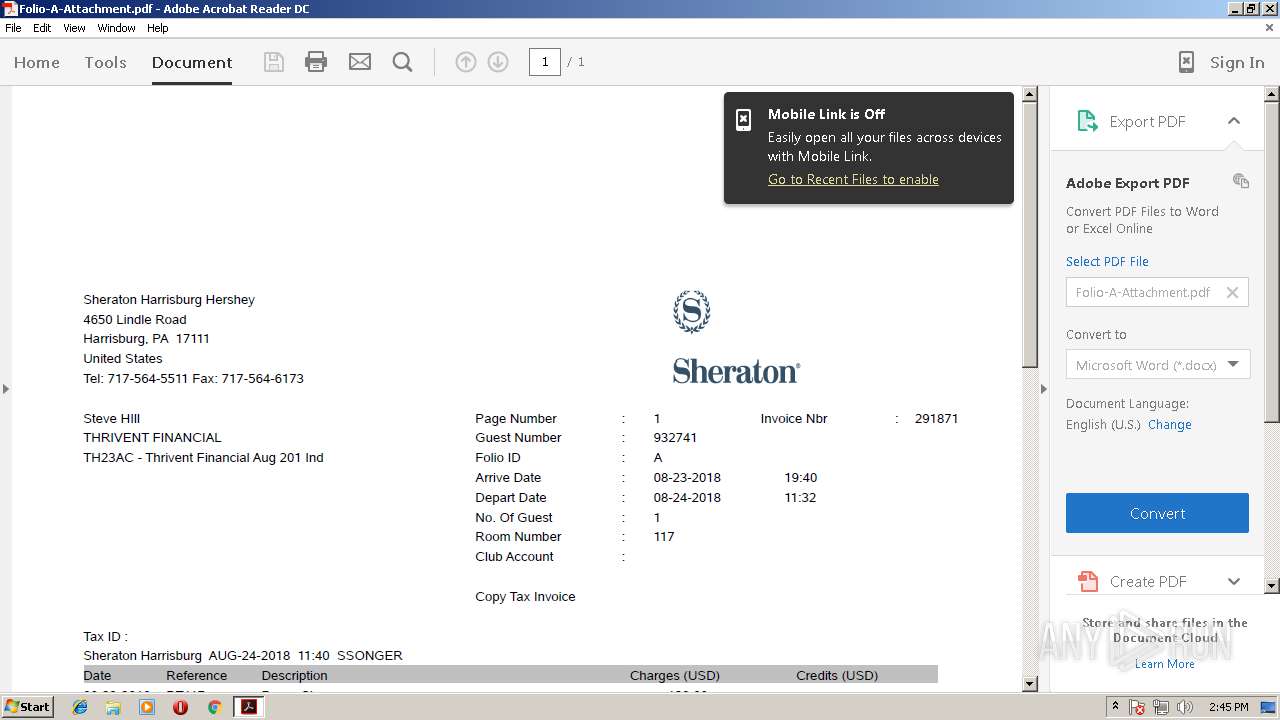Image resolution: width=1280 pixels, height=720 pixels.
Task: Change the document language link
Action: (1169, 424)
